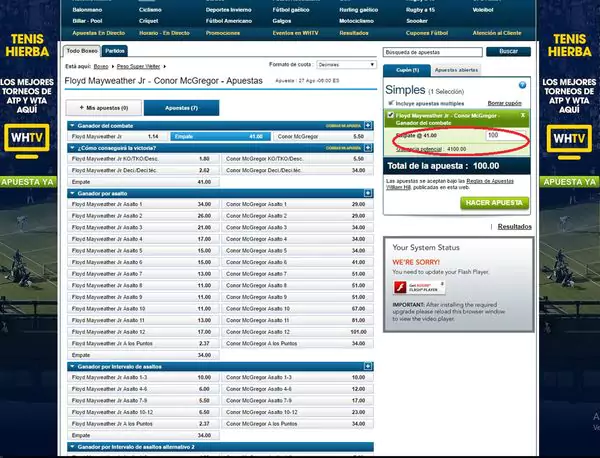This screenshot has height=458, width=600.
Task: Open the Motociclismo sport link
Action: coord(356,21)
